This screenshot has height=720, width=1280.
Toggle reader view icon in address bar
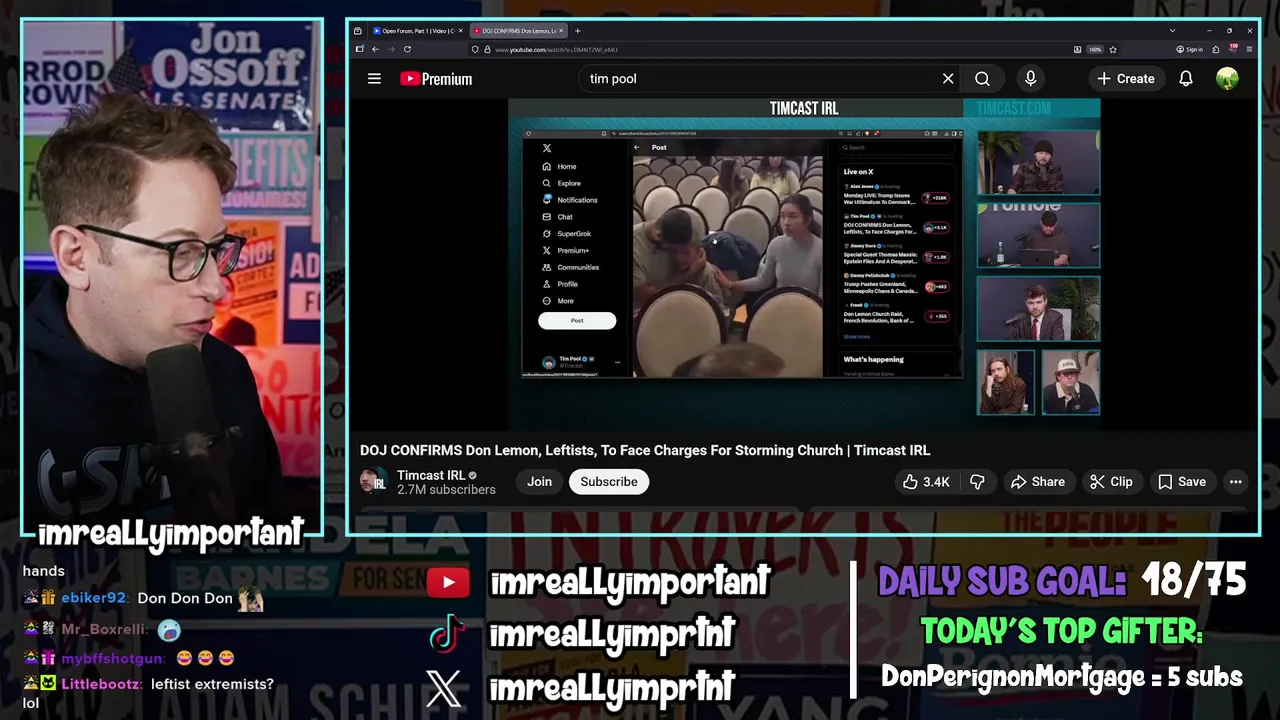coord(1077,49)
